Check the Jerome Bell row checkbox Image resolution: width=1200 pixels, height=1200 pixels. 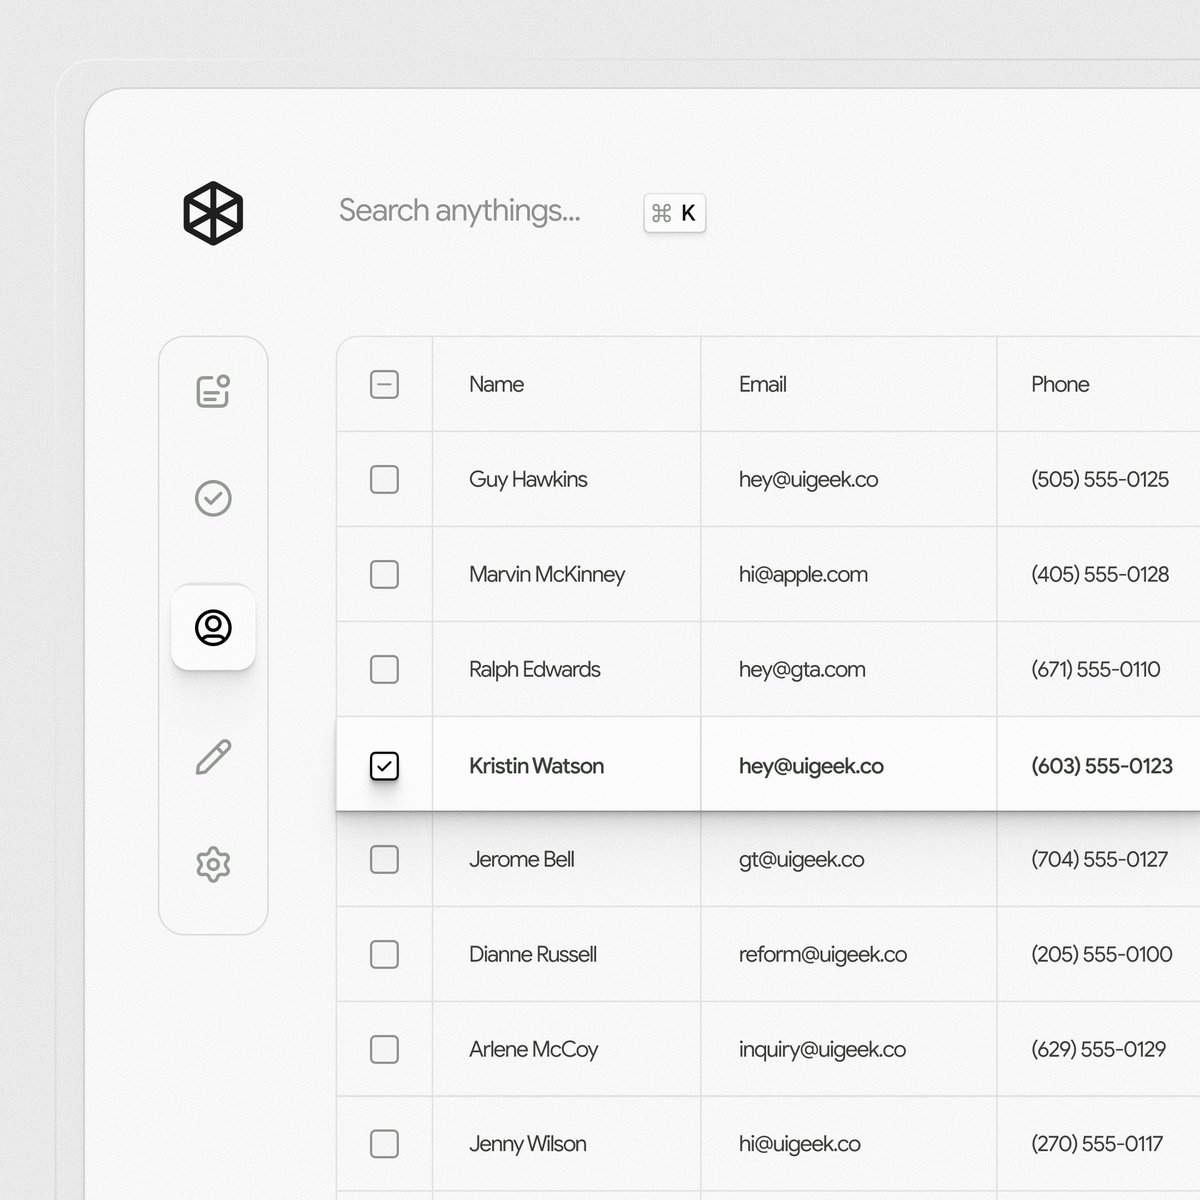[384, 859]
